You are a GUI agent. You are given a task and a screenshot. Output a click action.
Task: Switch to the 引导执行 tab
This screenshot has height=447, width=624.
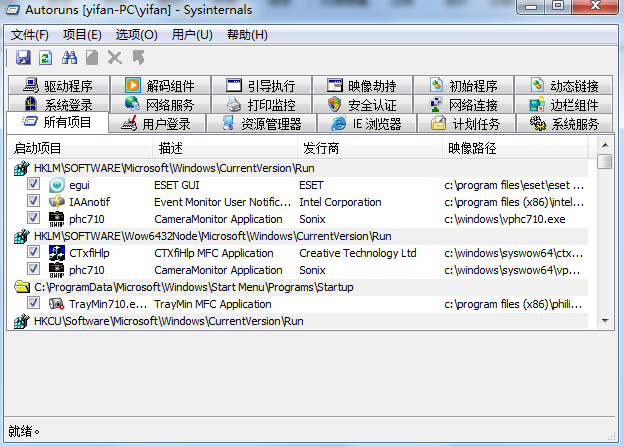[261, 86]
